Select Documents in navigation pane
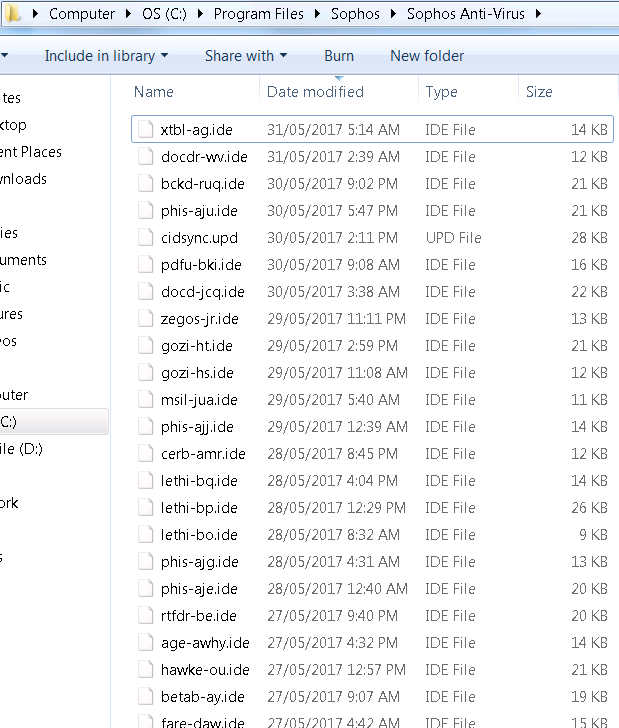 pyautogui.click(x=23, y=260)
